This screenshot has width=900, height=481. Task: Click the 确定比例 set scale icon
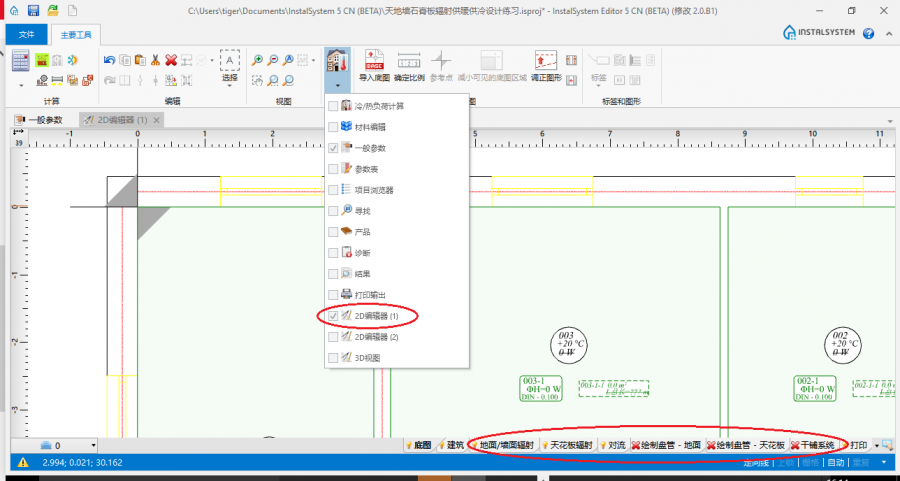(408, 64)
